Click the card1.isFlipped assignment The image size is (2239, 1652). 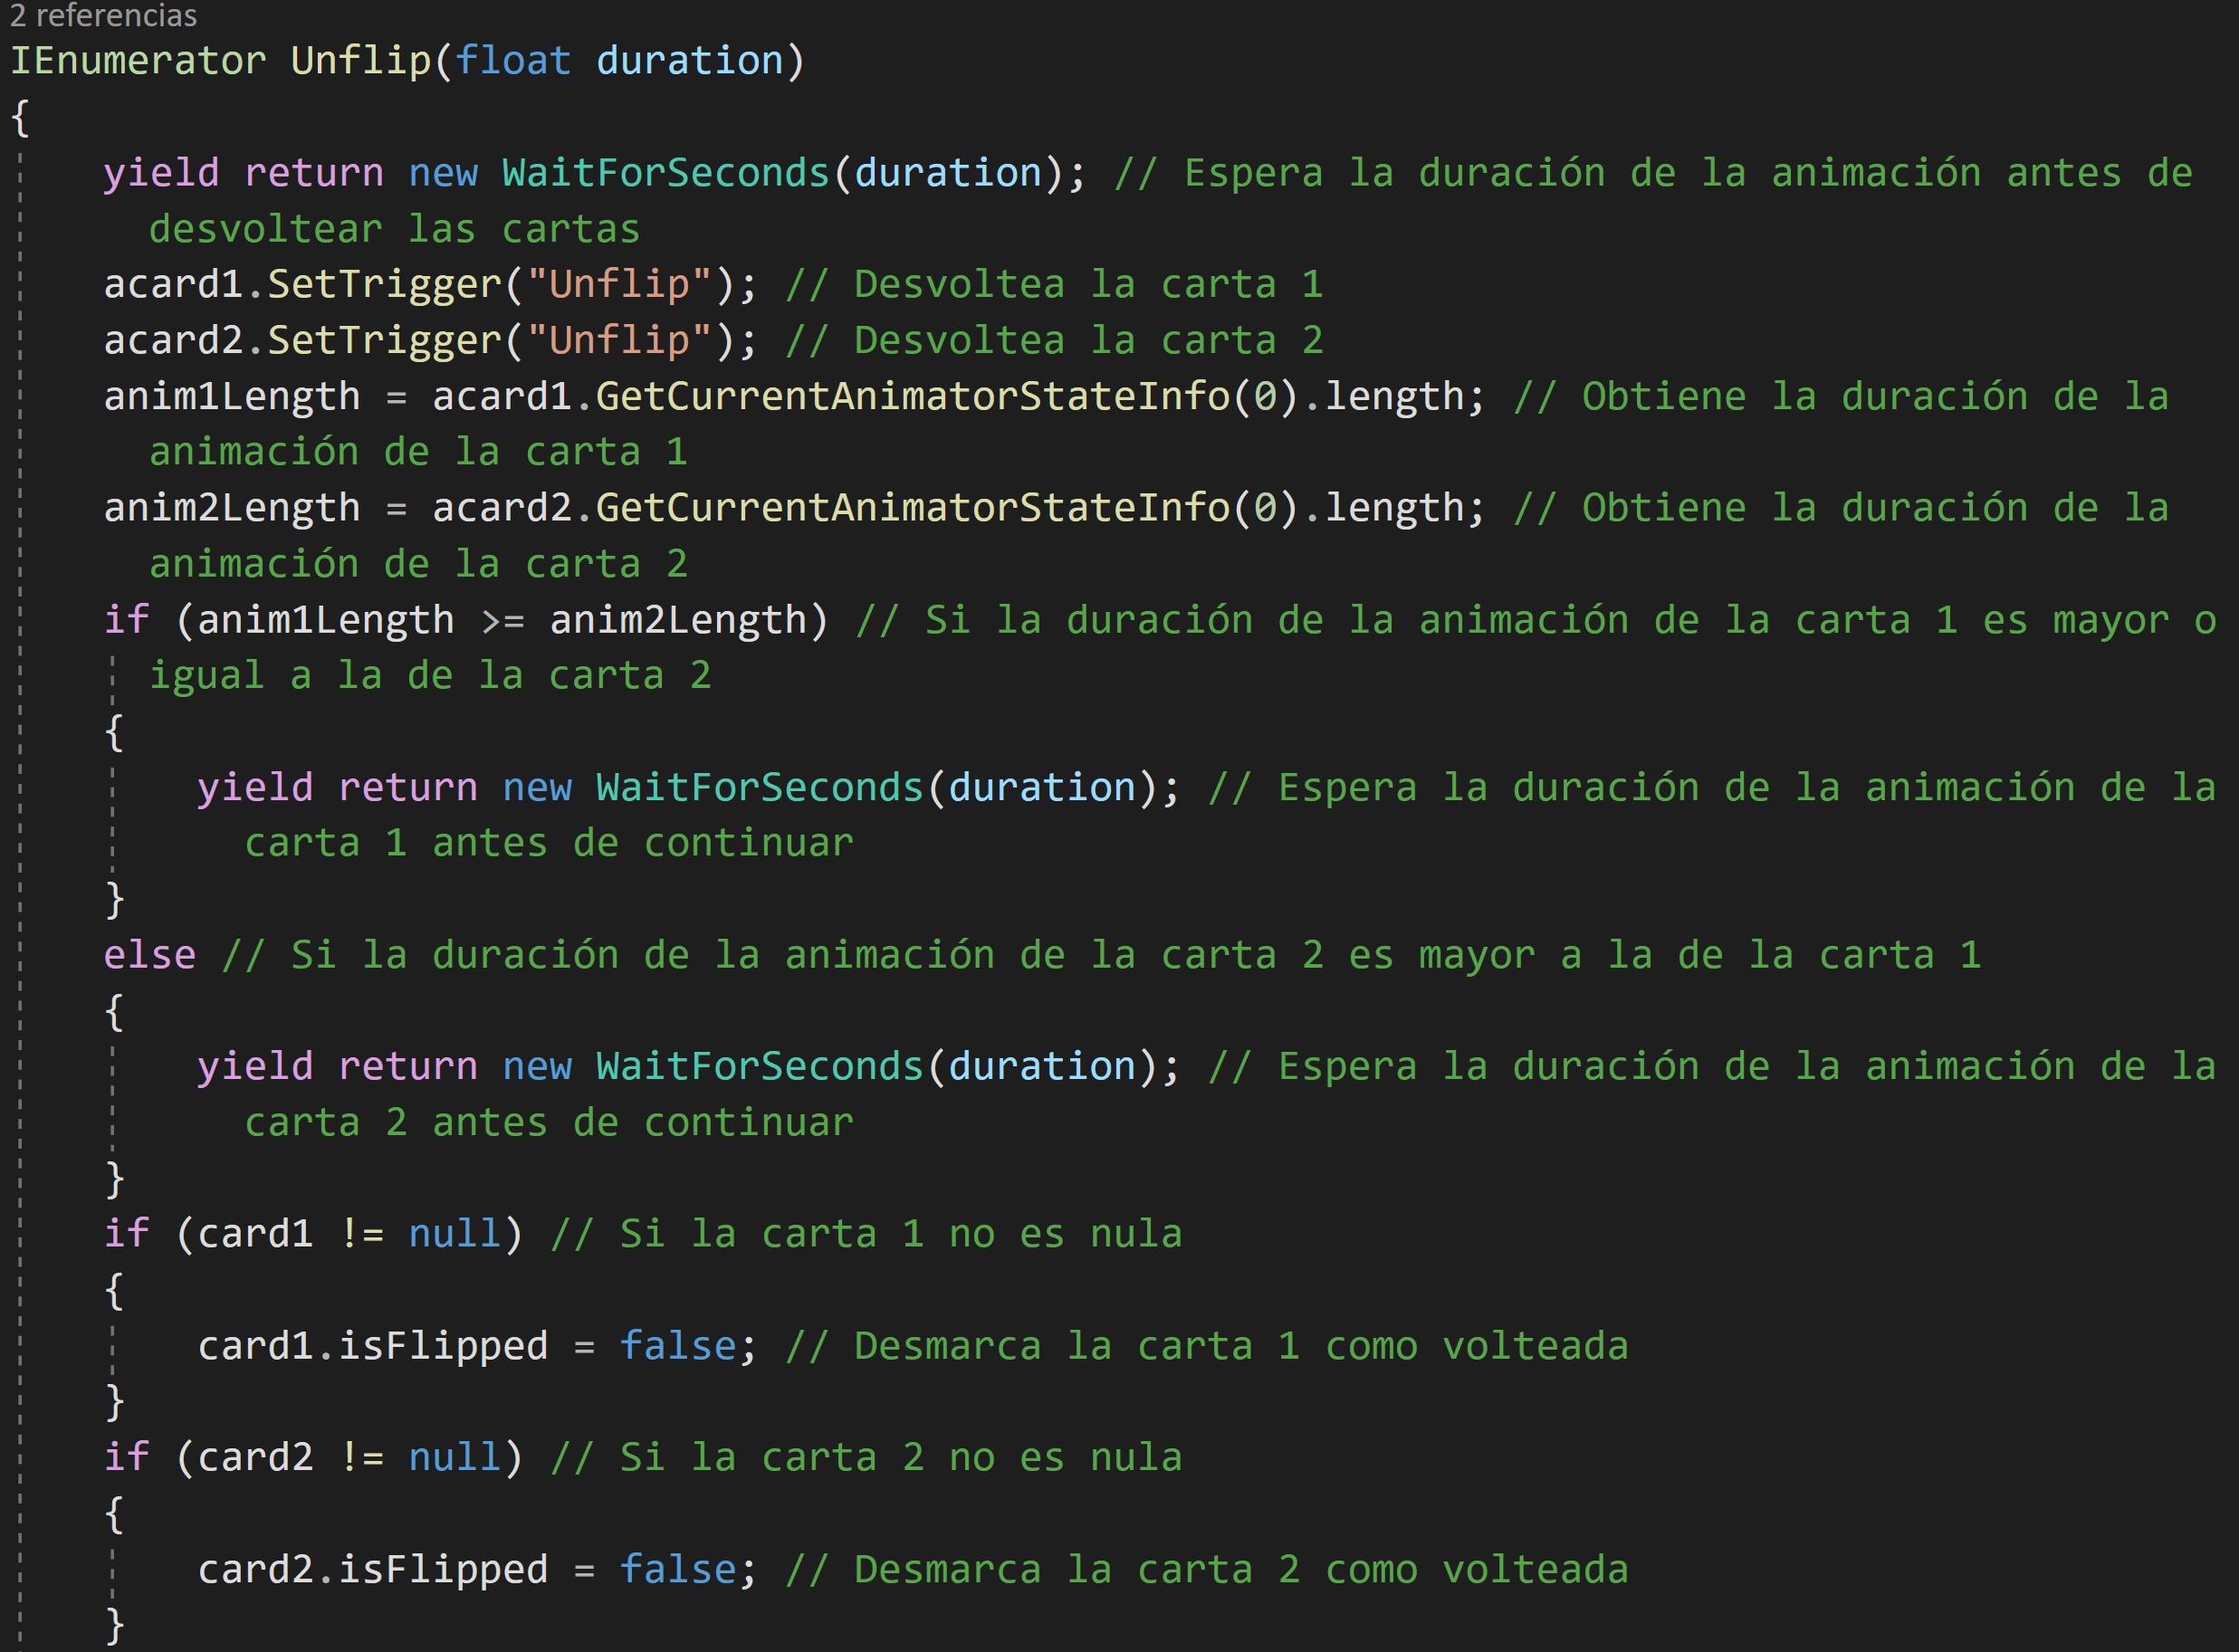(370, 1345)
